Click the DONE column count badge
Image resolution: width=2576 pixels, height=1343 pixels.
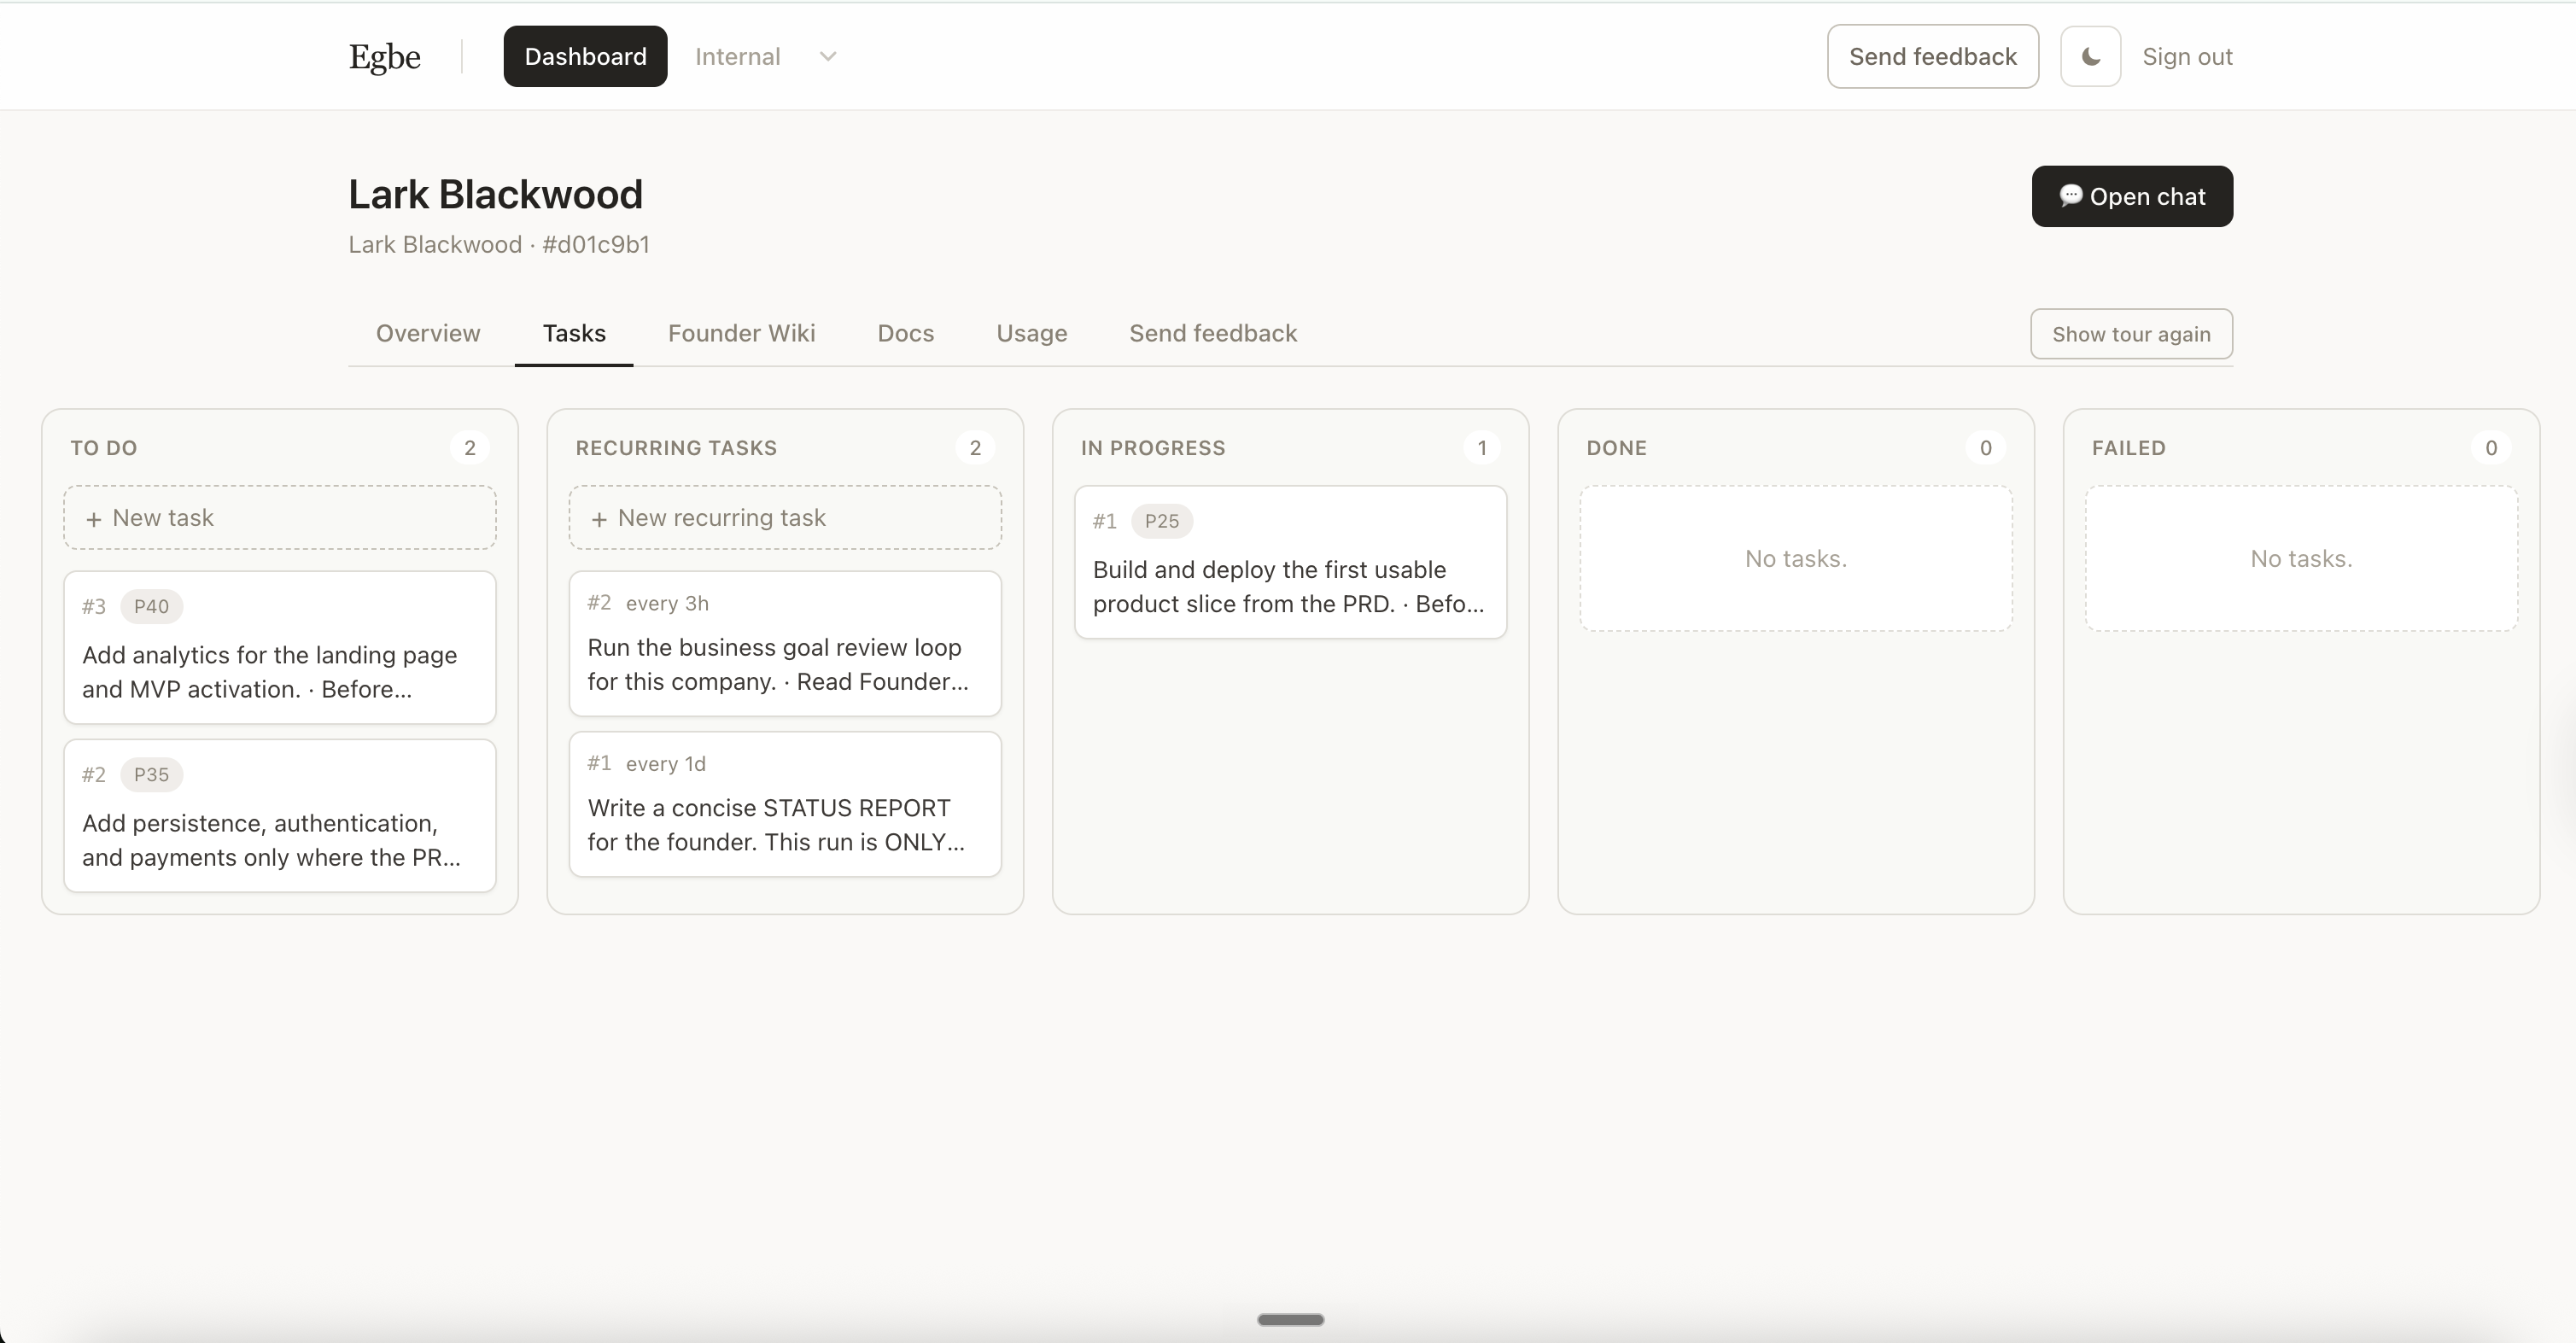[1986, 448]
